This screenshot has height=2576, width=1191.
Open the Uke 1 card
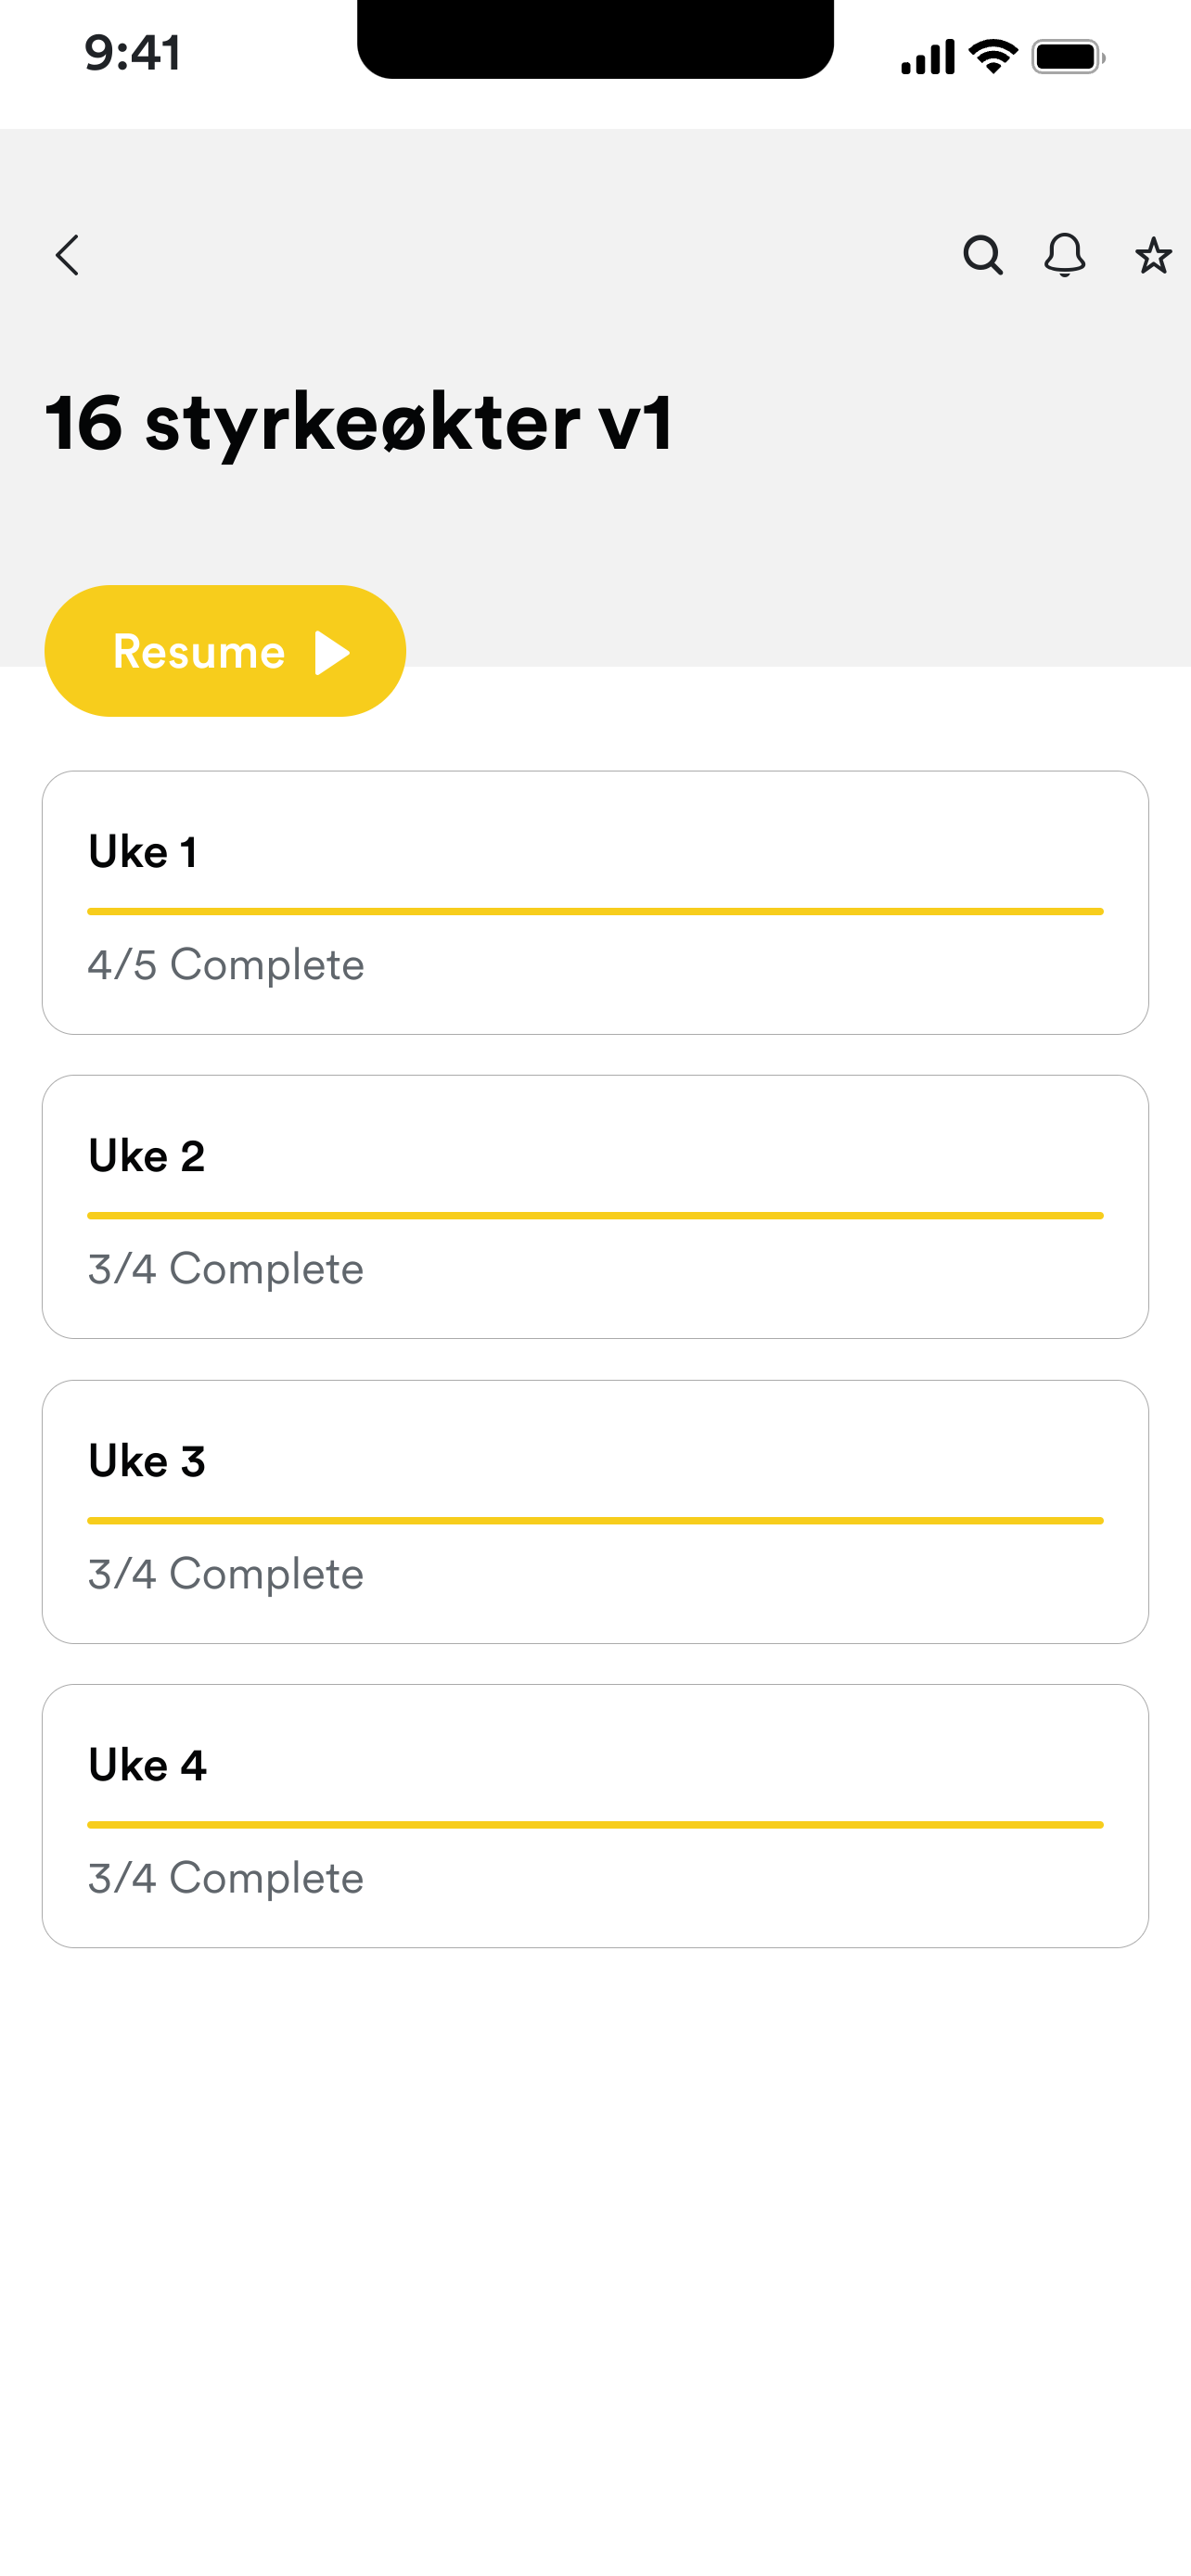tap(595, 902)
